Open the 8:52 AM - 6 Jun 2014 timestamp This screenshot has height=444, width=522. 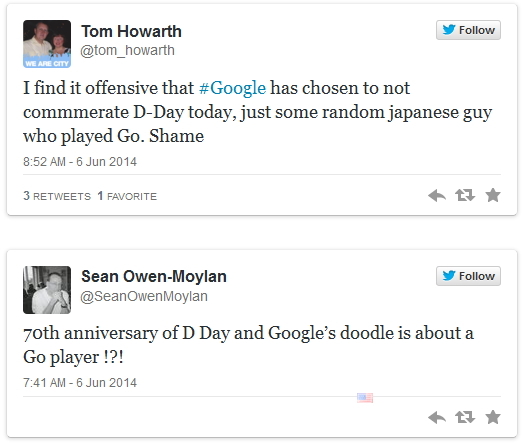(80, 162)
